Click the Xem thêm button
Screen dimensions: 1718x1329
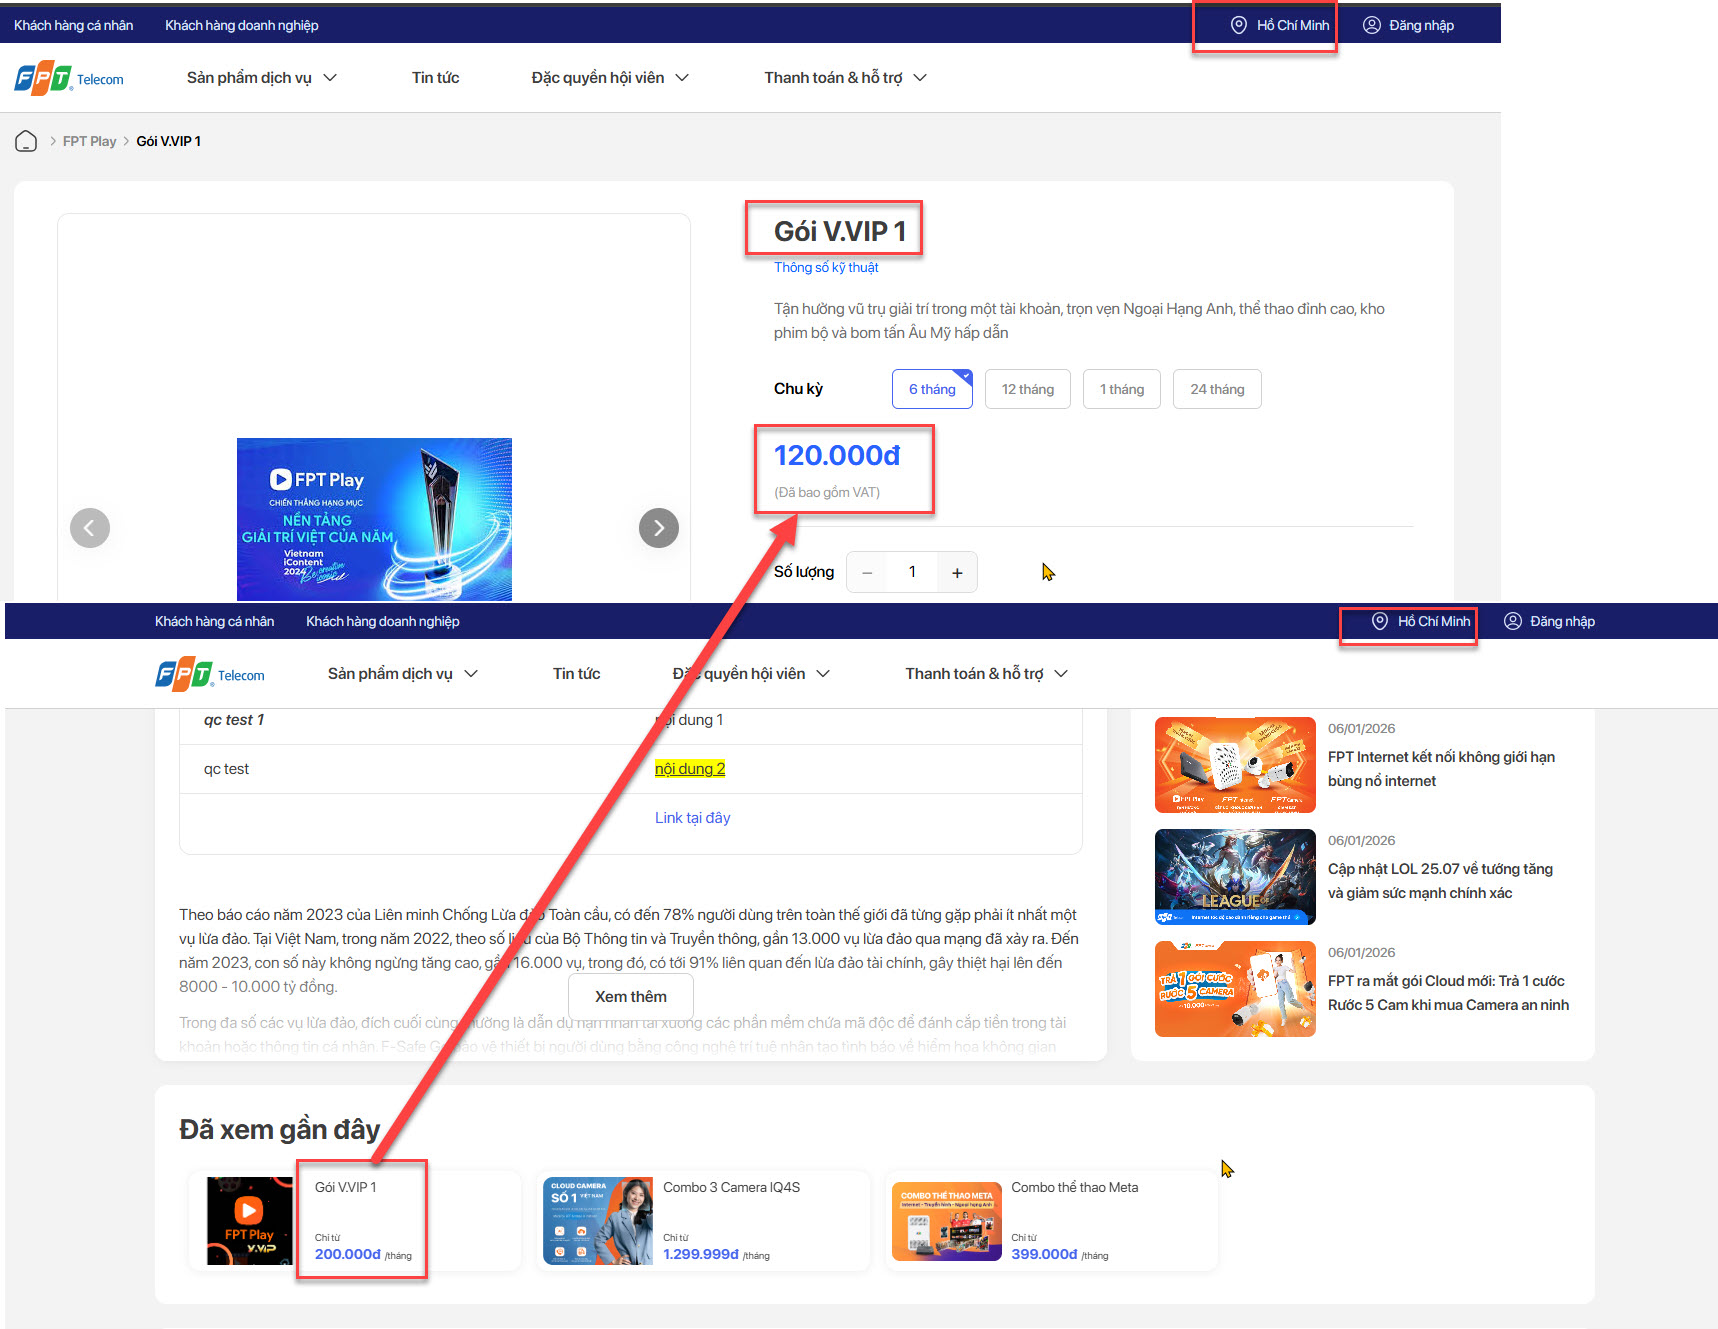630,997
